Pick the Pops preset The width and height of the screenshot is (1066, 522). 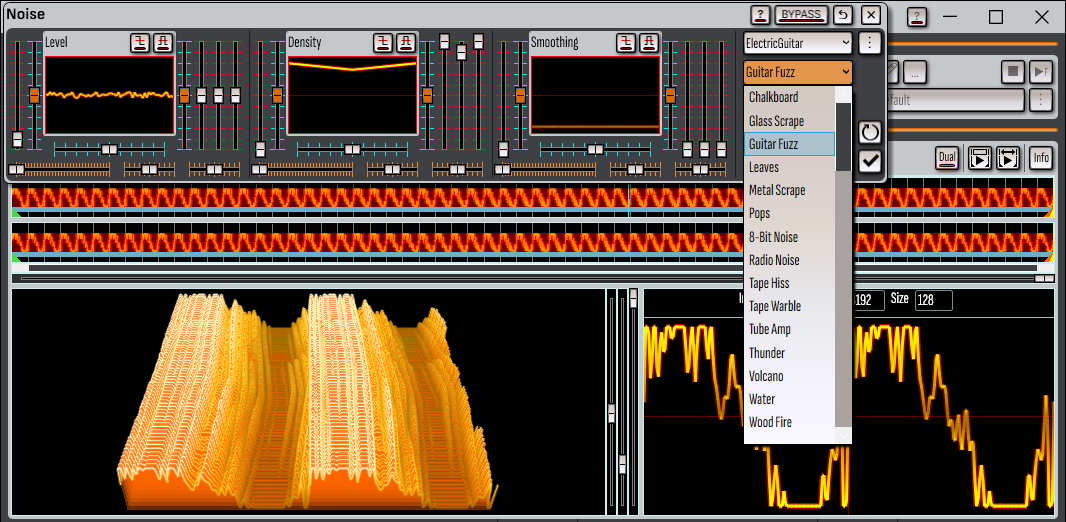(789, 213)
